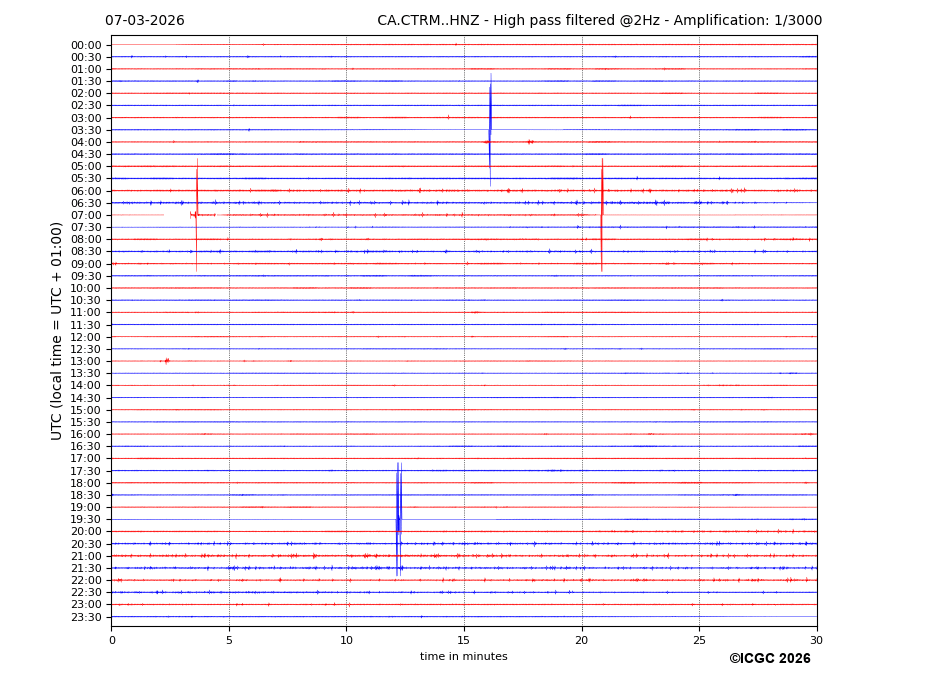
Task: Select the 06:30 time label
Action: click(x=86, y=203)
